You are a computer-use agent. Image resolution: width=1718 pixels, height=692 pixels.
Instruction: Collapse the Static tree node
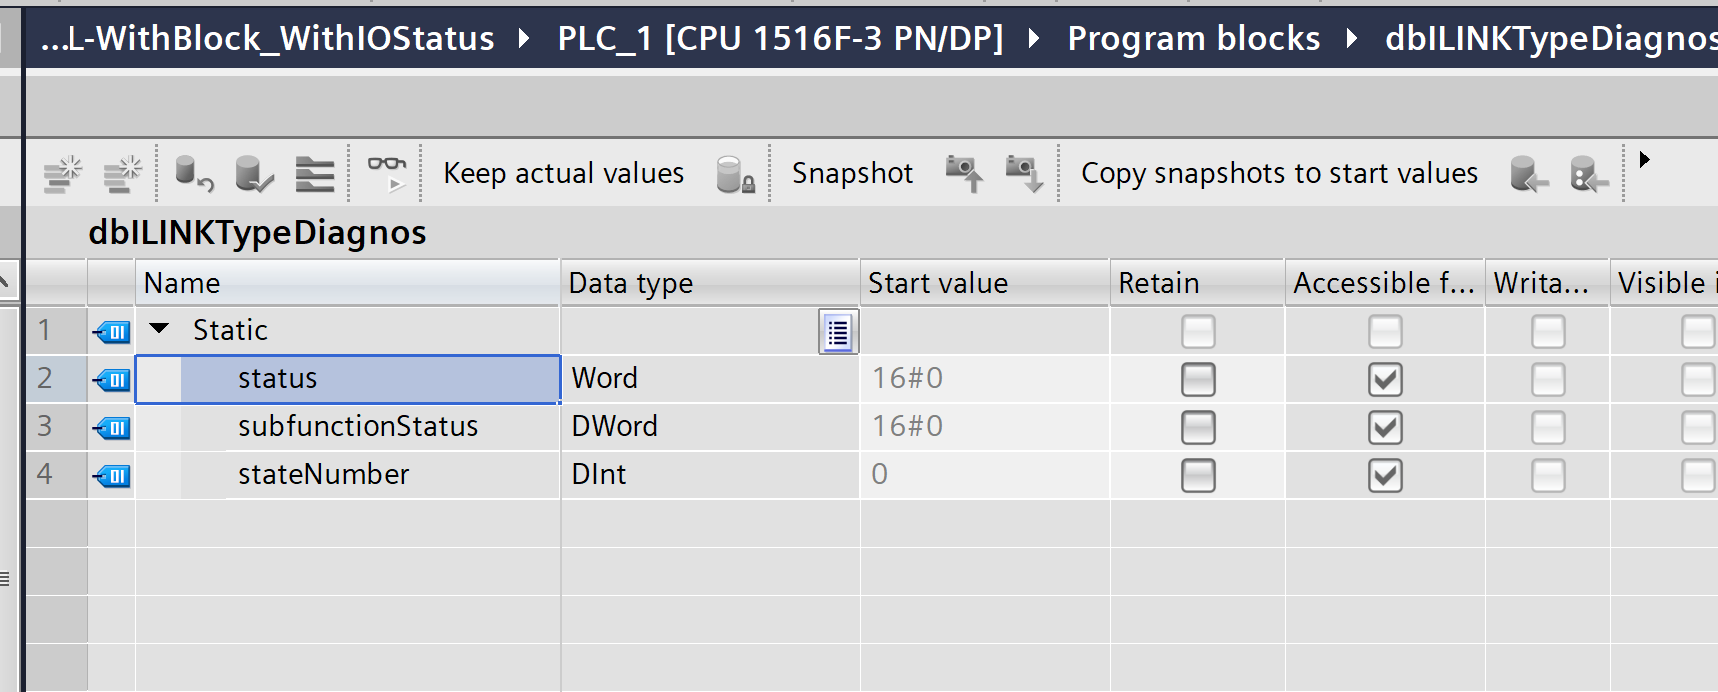(x=159, y=329)
